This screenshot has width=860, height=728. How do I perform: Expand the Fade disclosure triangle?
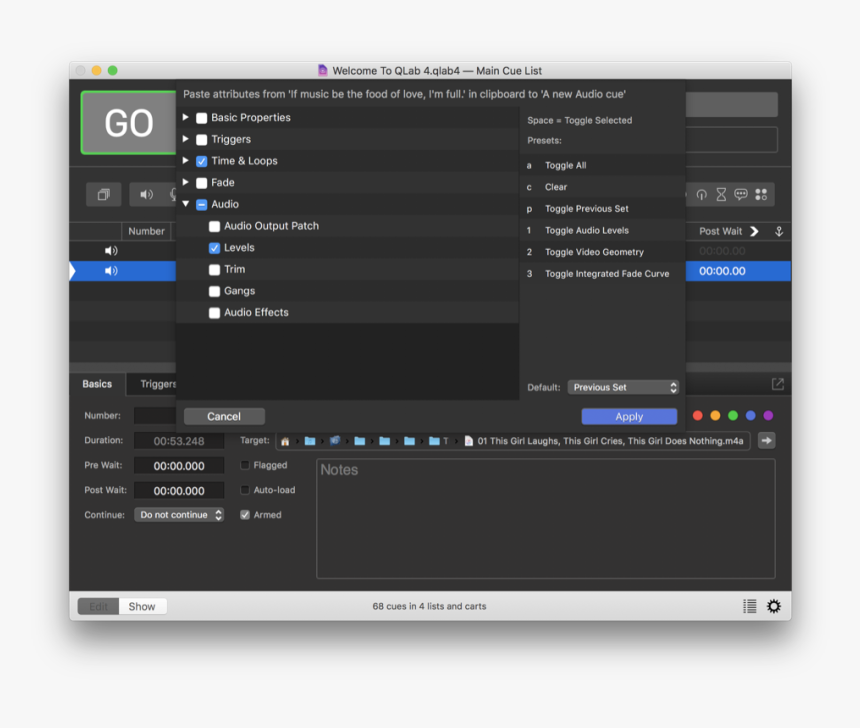(x=186, y=182)
